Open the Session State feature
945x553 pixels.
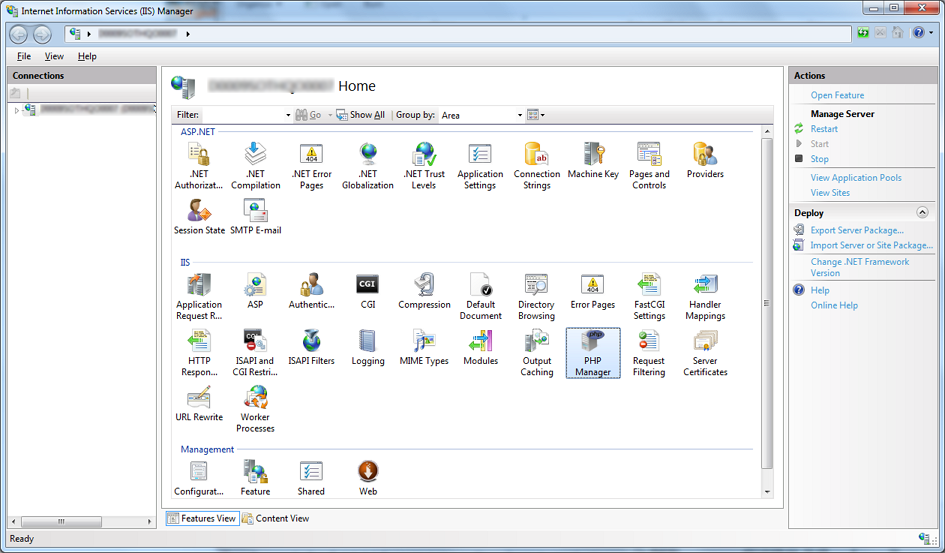199,217
